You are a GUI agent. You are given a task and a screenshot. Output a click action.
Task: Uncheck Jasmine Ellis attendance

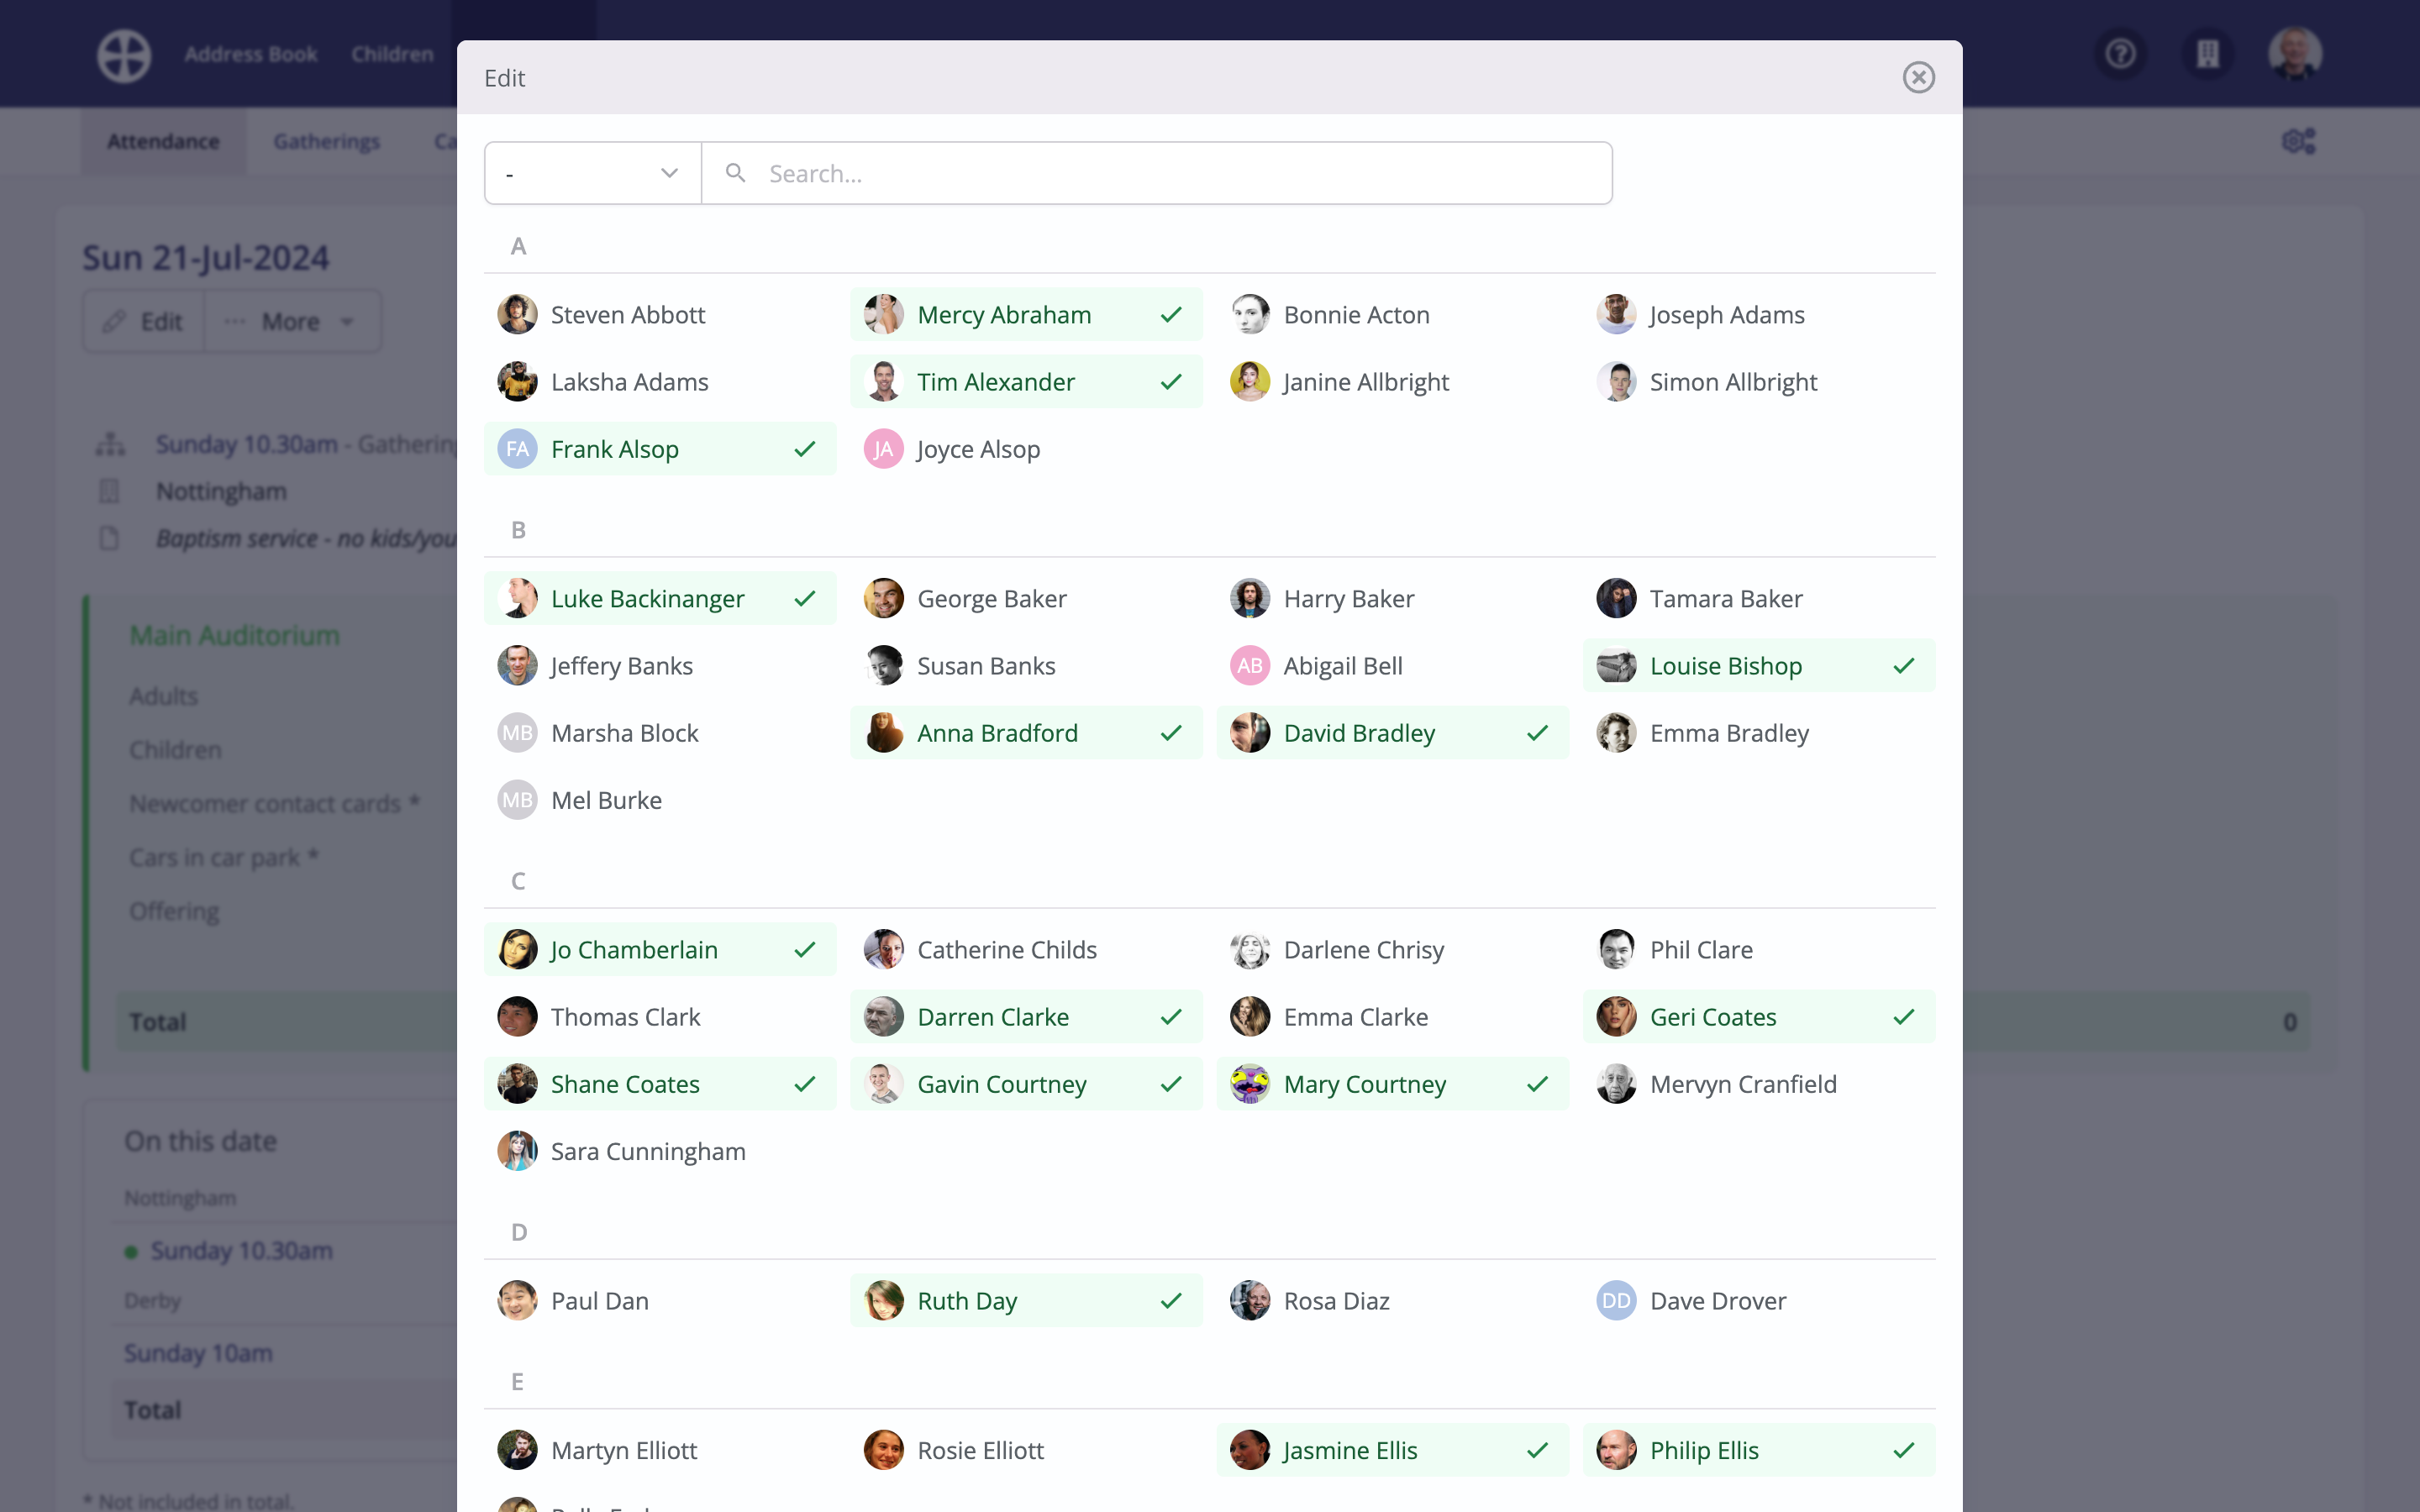1393,1449
